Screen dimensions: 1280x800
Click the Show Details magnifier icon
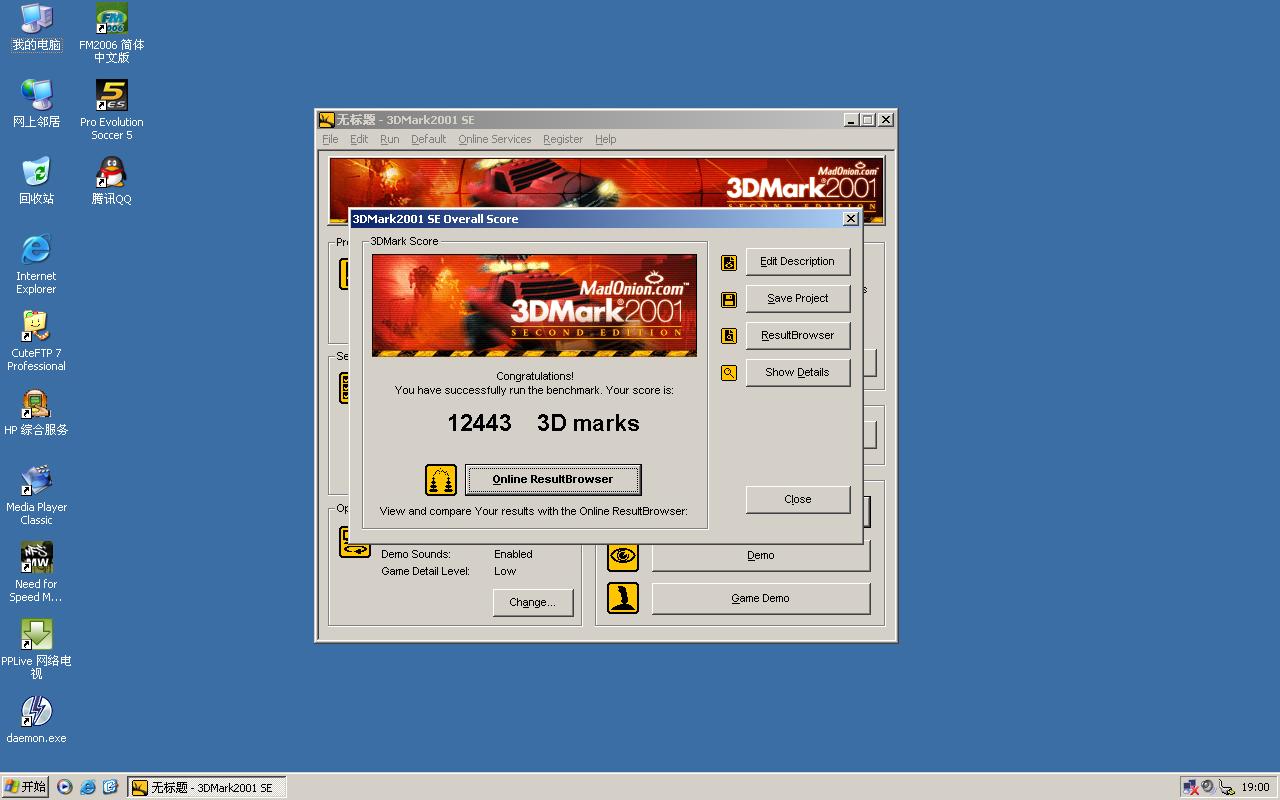click(x=729, y=373)
